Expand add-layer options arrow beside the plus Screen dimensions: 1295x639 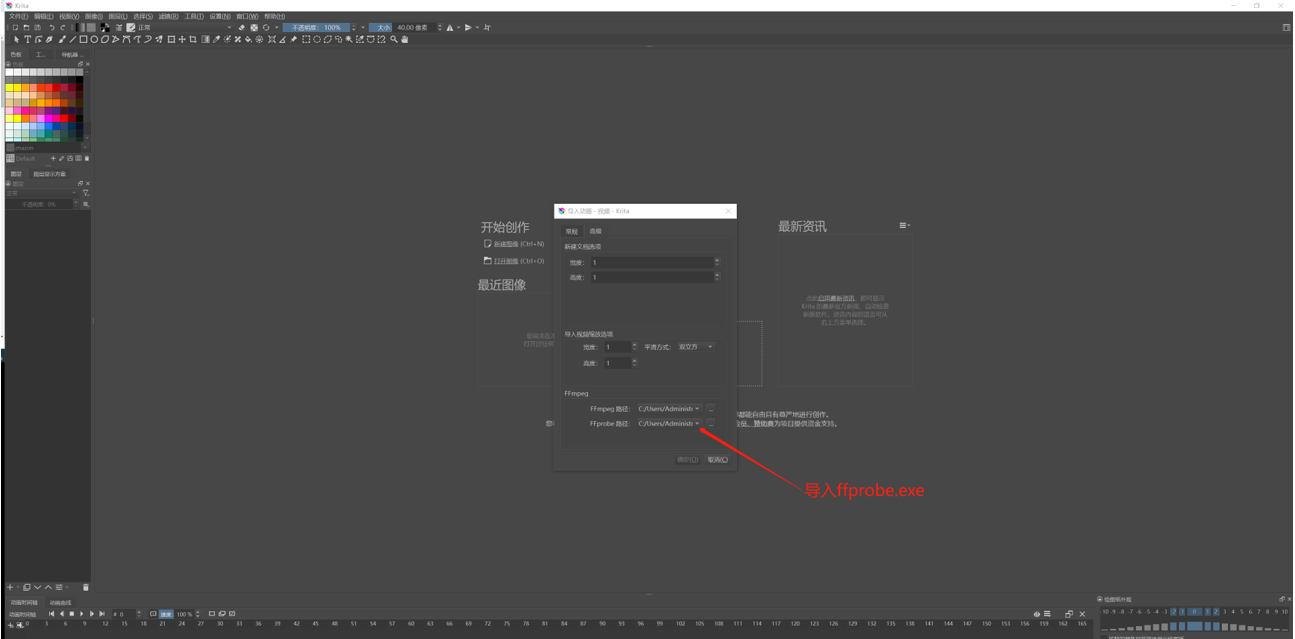(x=17, y=587)
